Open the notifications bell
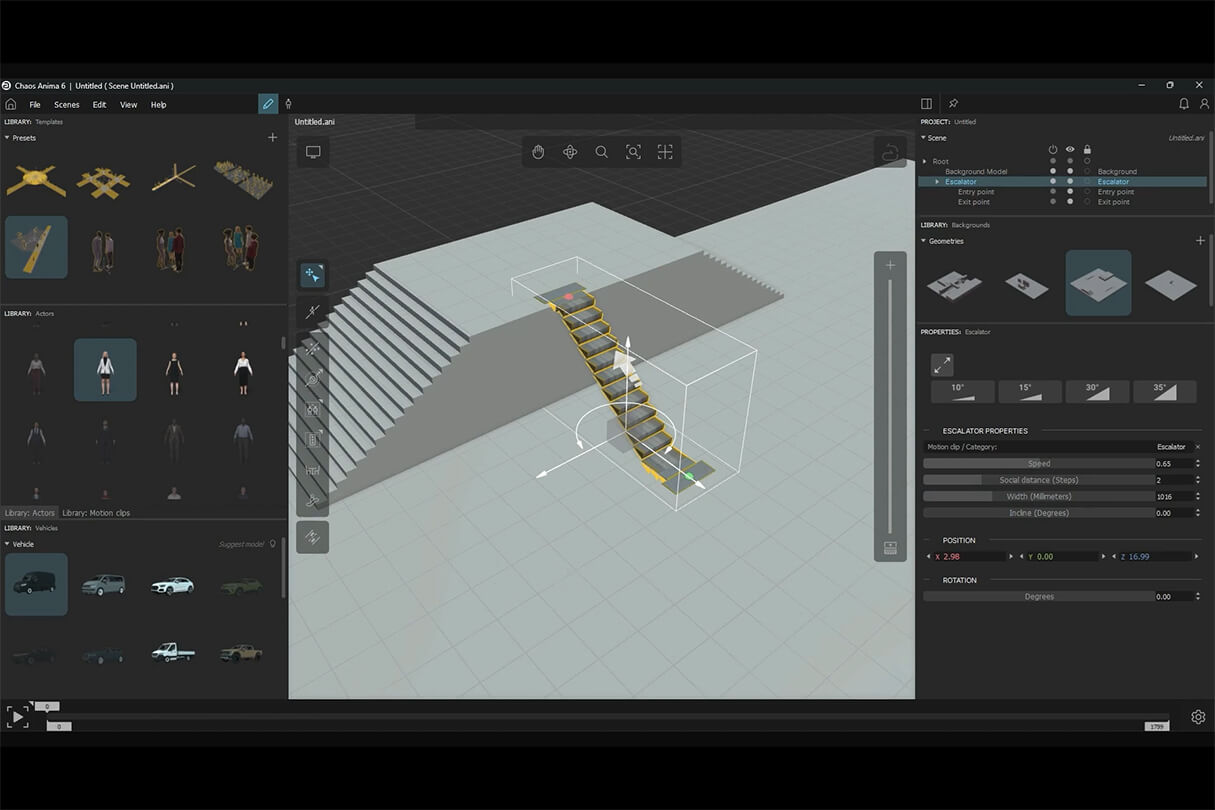The image size is (1215, 810). (1184, 104)
